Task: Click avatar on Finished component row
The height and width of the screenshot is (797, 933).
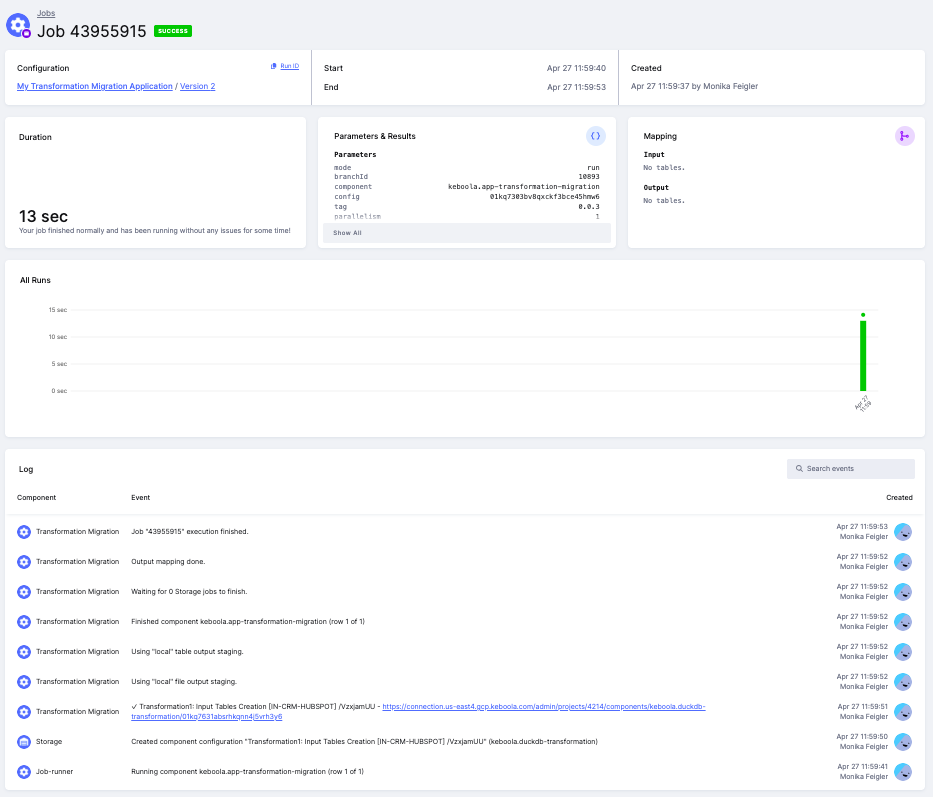Action: coord(903,621)
